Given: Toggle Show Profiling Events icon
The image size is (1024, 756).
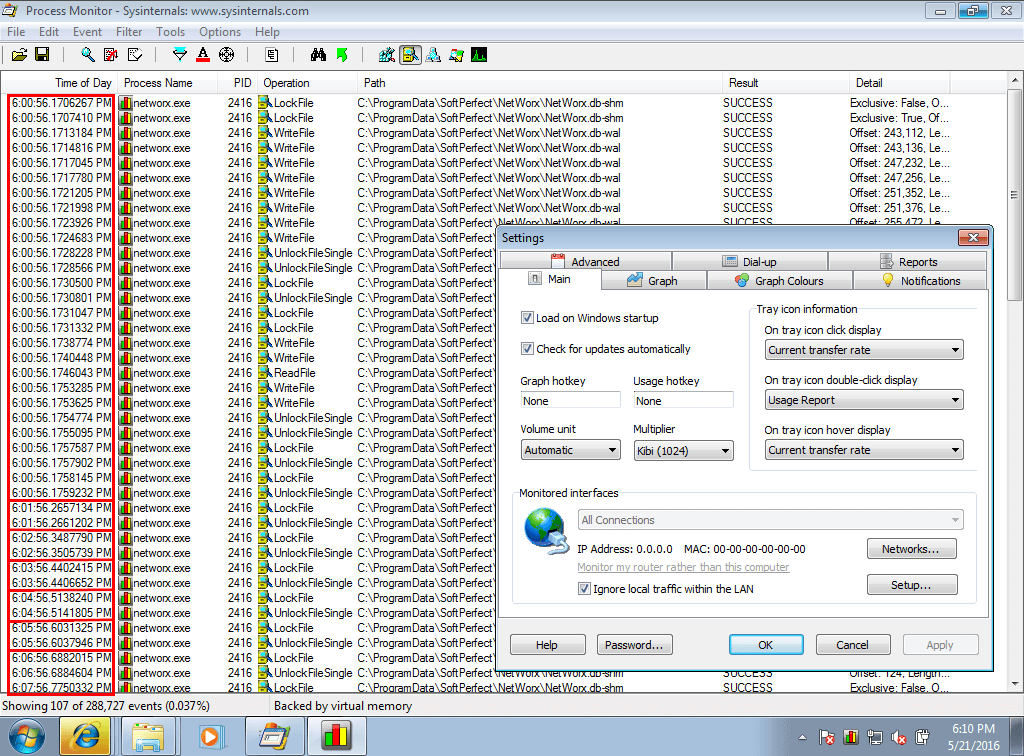Looking at the screenshot, I should click(x=479, y=55).
